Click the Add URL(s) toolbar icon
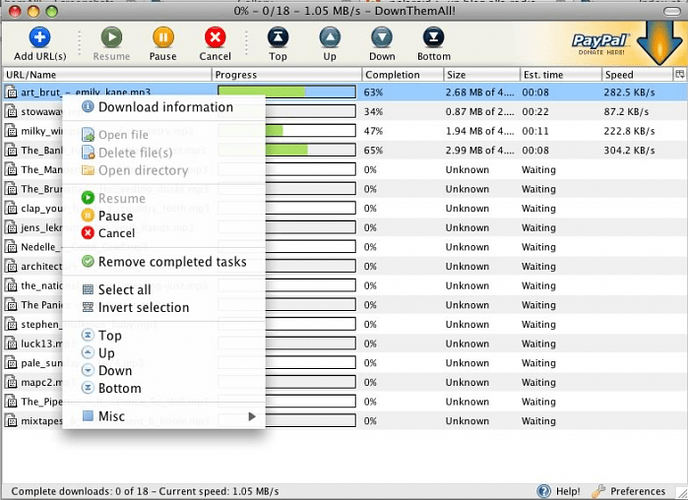This screenshot has height=500, width=688. tap(40, 37)
